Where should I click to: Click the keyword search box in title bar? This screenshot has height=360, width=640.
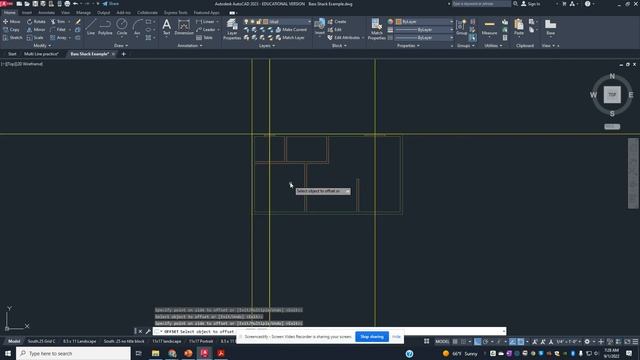pos(481,4)
